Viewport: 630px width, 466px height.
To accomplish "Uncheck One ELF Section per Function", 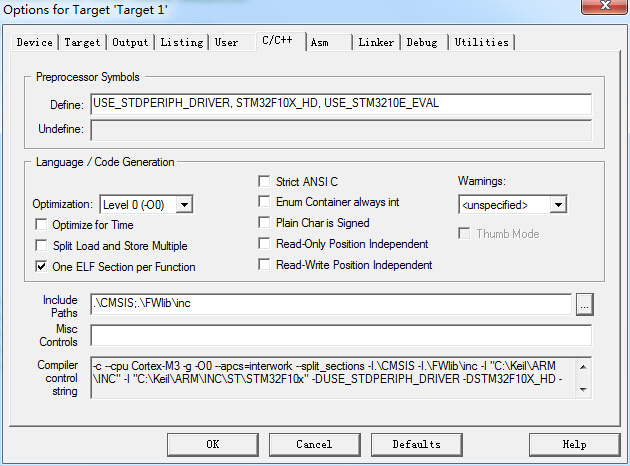I will coord(42,267).
